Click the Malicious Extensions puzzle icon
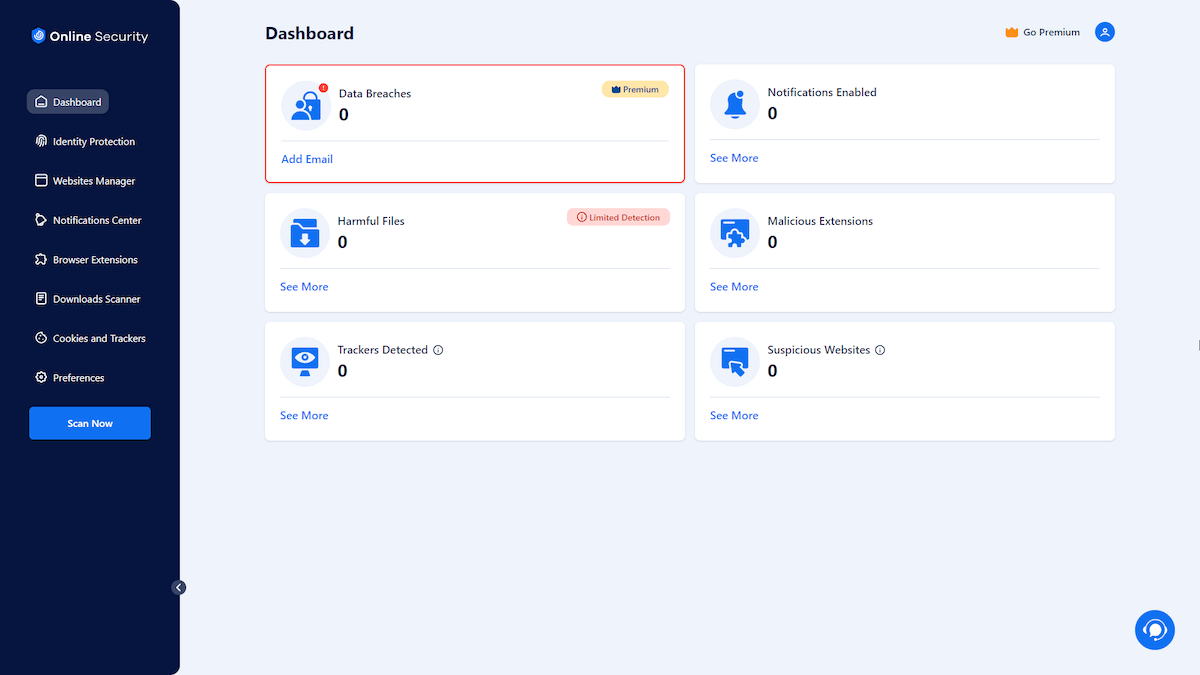This screenshot has height=675, width=1200. pos(735,233)
